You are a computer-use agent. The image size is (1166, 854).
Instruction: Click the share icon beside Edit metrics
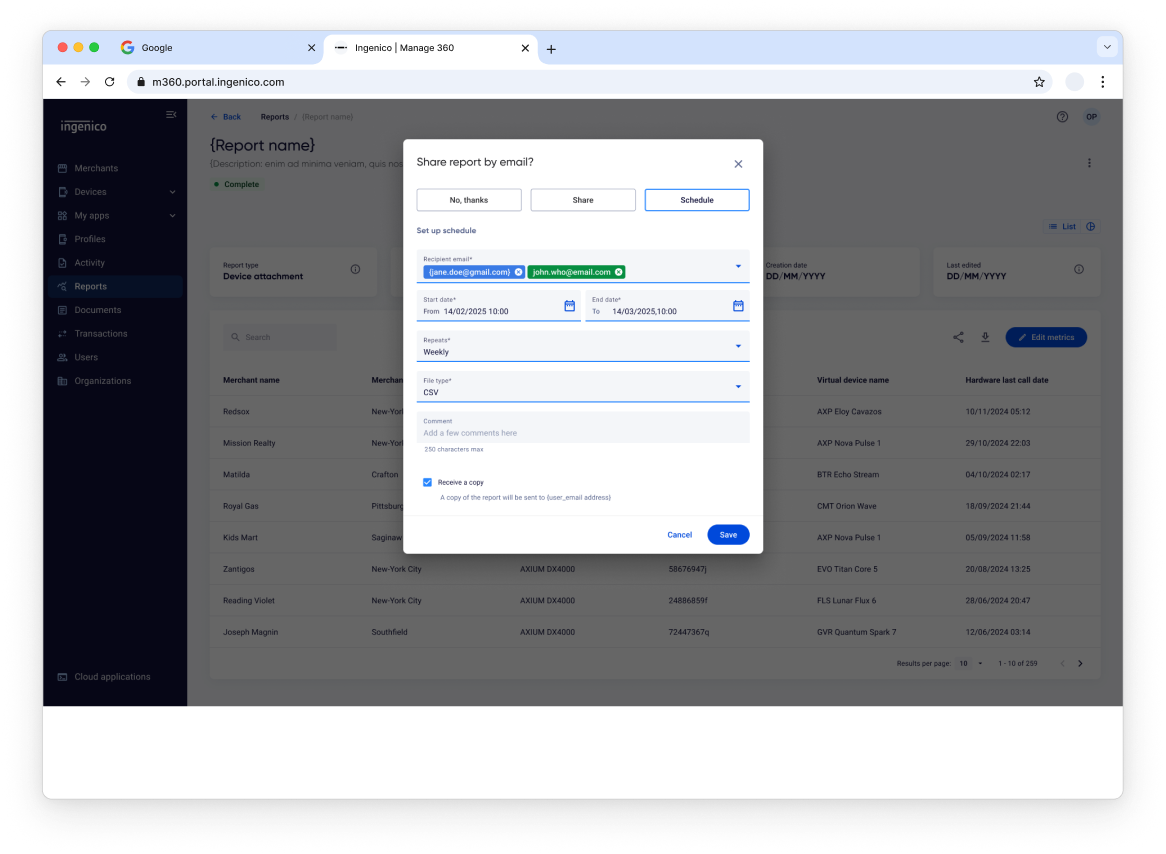(958, 338)
